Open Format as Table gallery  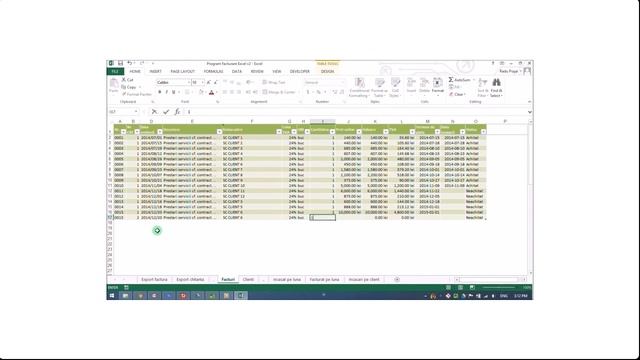(380, 88)
